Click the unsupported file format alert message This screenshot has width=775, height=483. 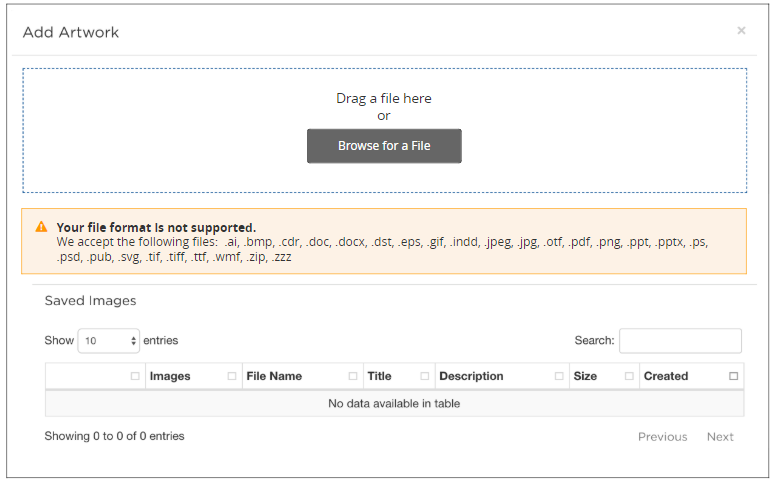click(x=384, y=242)
